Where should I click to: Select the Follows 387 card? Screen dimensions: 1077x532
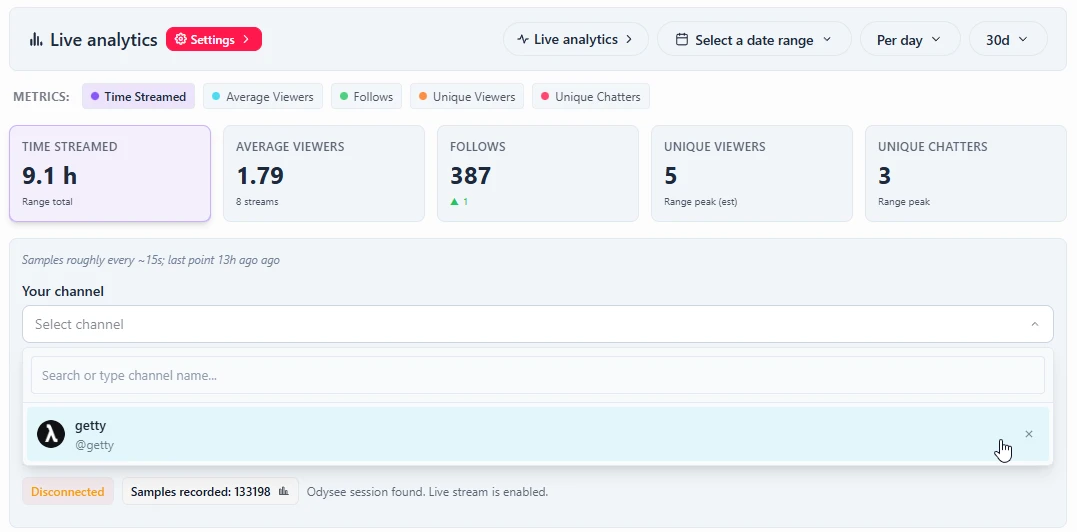pyautogui.click(x=538, y=173)
